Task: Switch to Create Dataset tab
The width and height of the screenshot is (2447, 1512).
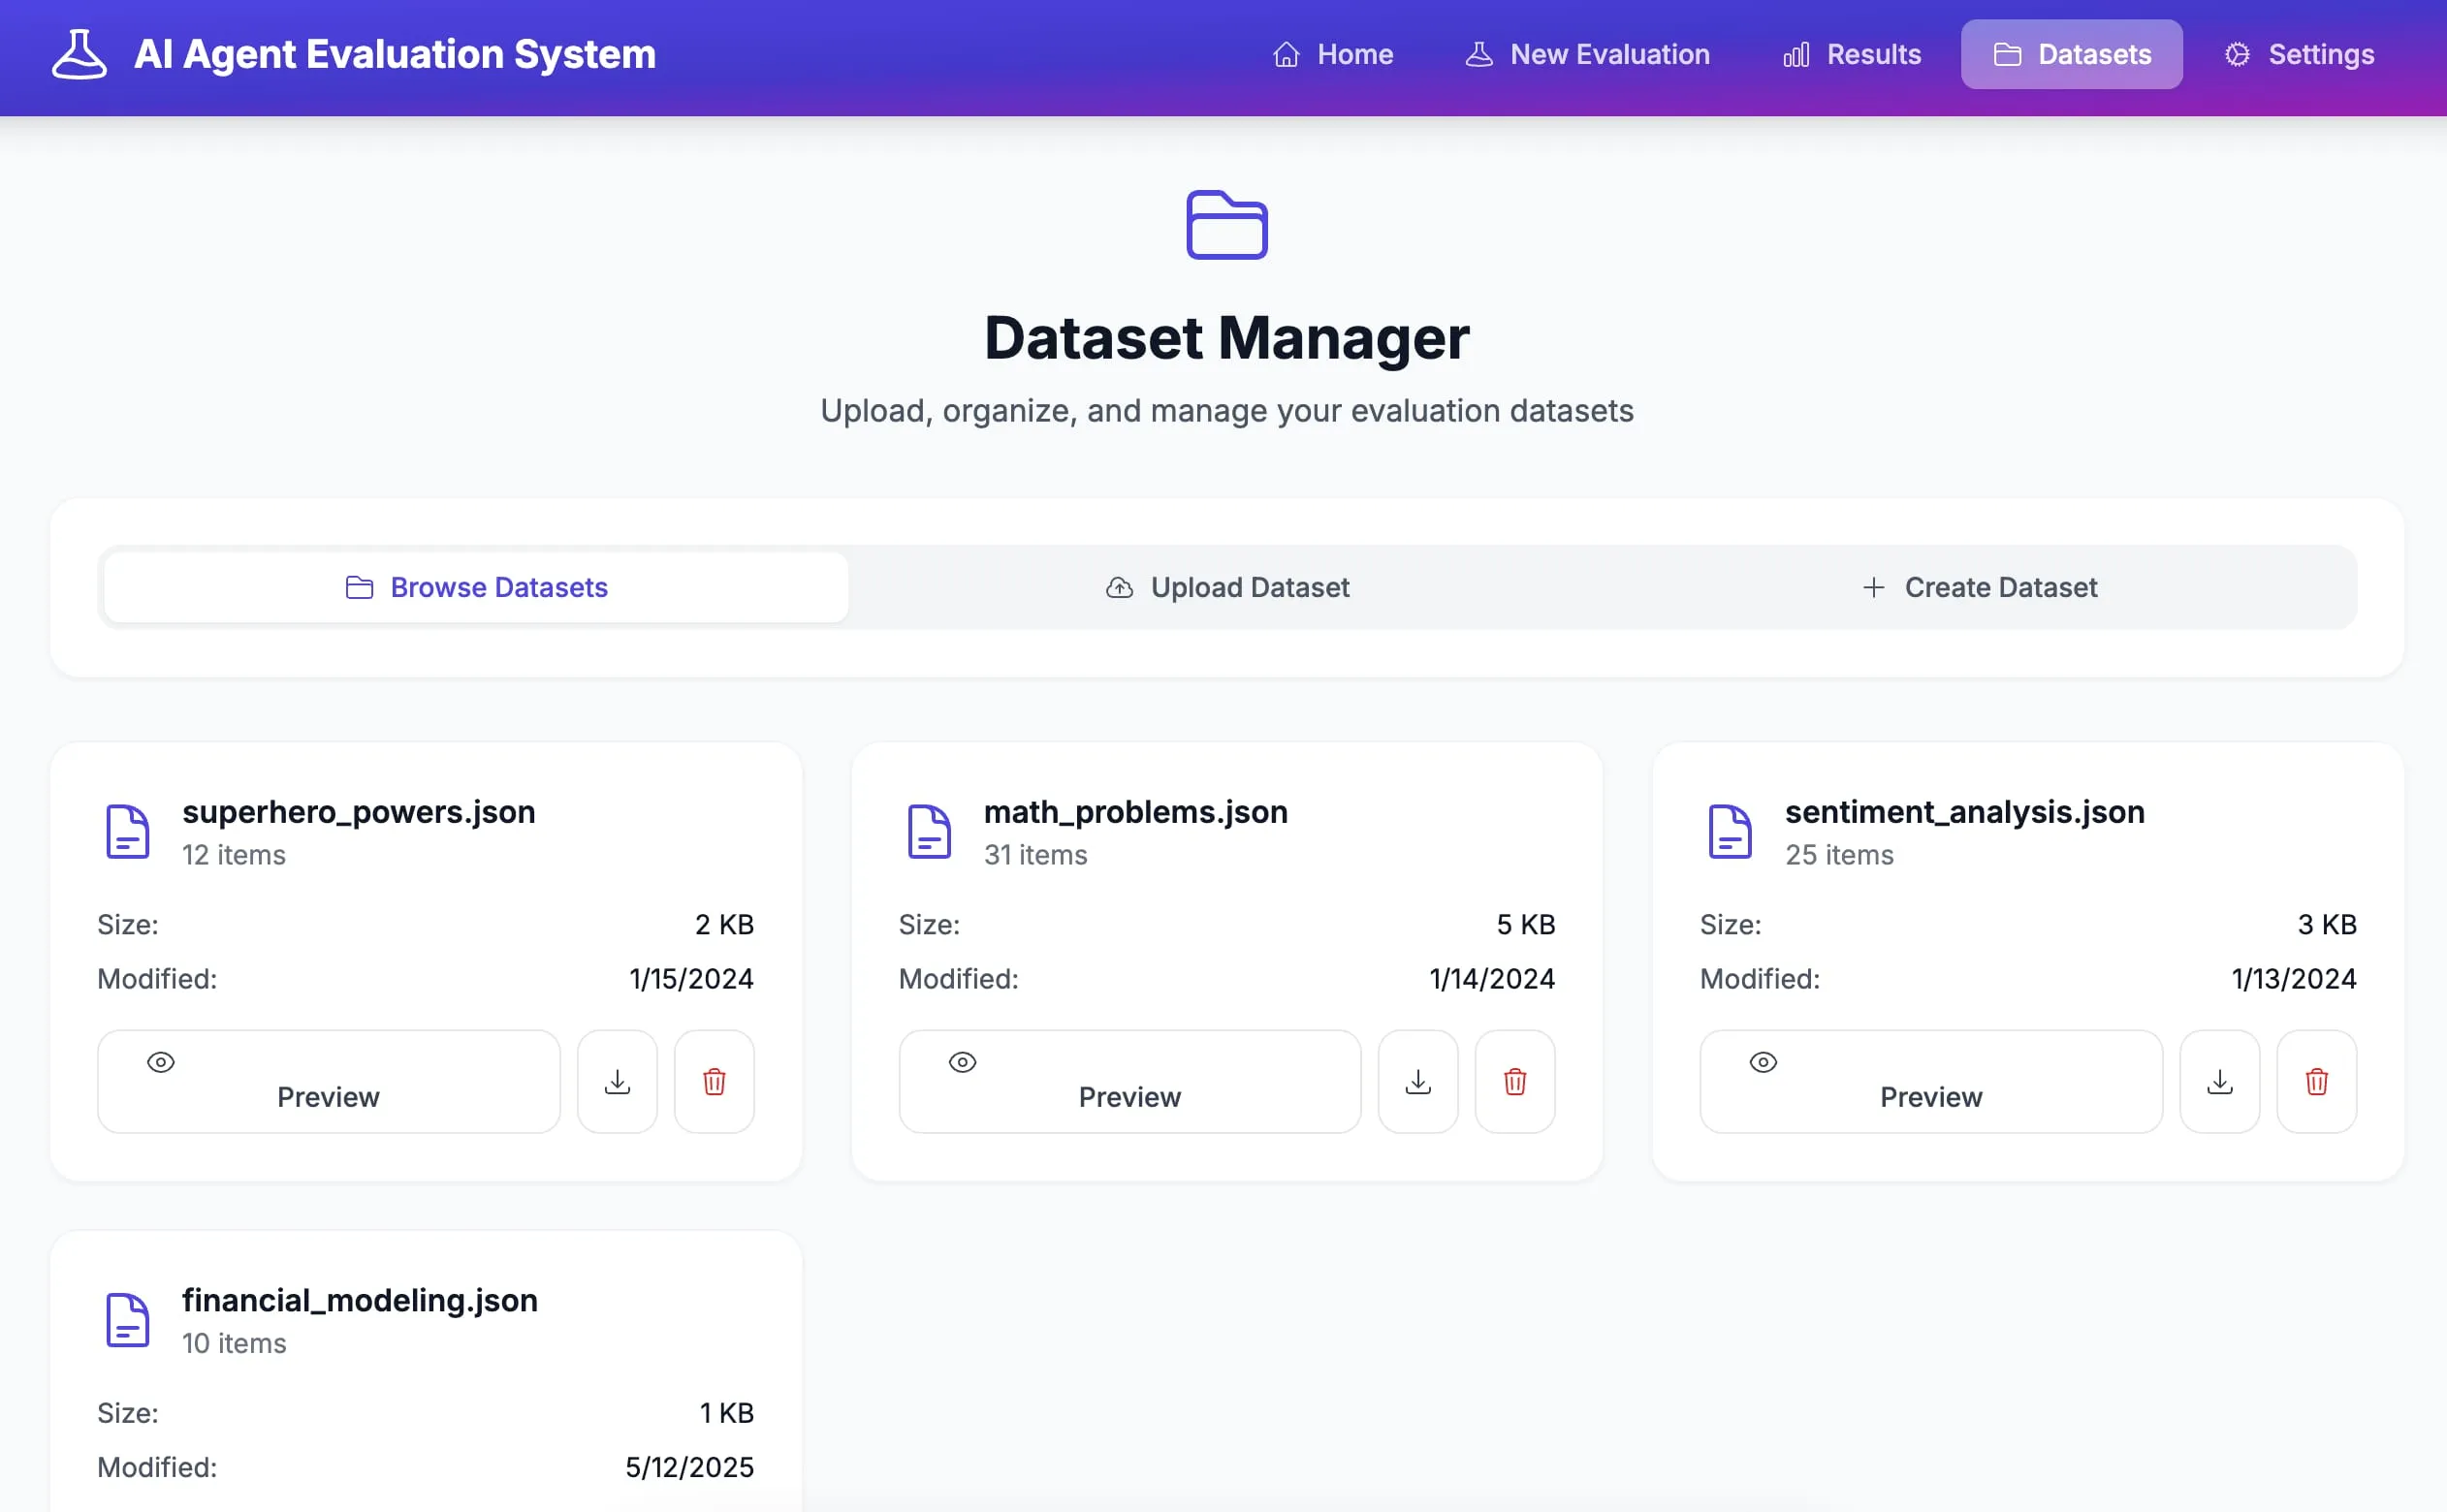Action: [x=1979, y=587]
